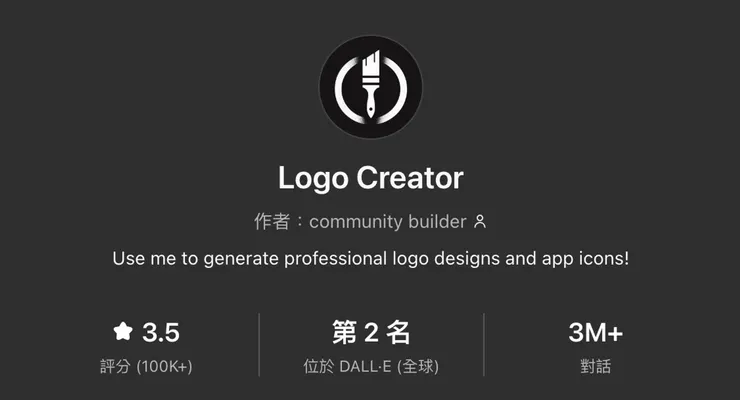Click the Logo Creator paintbrush avatar
Viewport: 740px width, 400px height.
coord(370,87)
